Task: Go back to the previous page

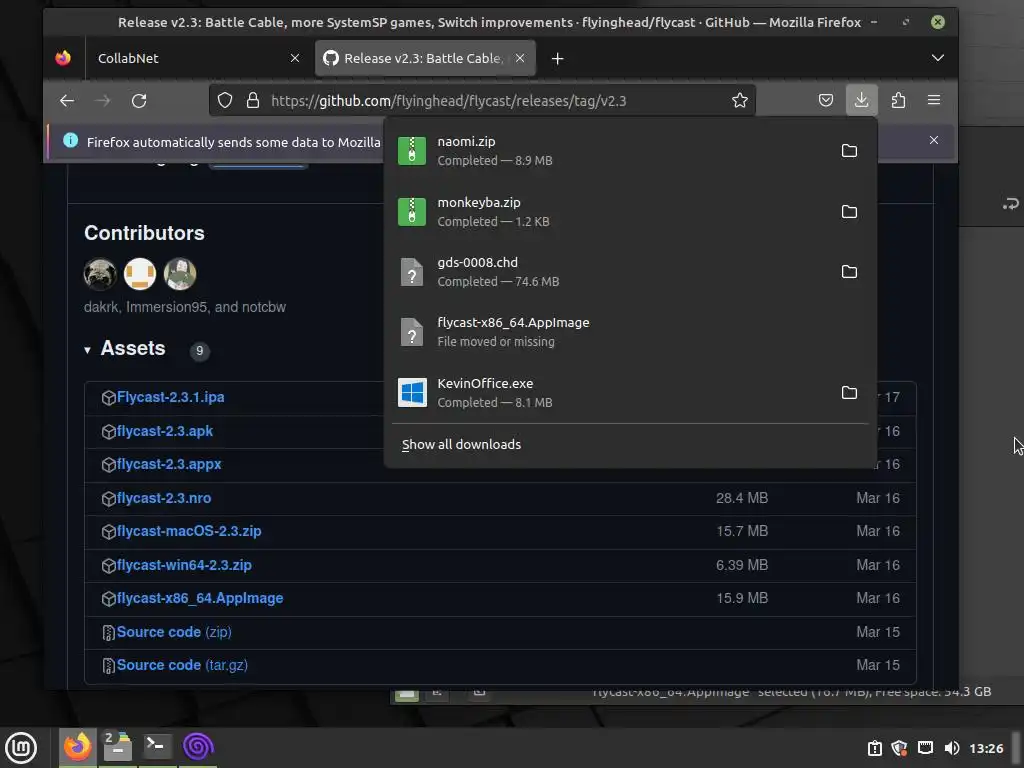Action: tap(67, 101)
